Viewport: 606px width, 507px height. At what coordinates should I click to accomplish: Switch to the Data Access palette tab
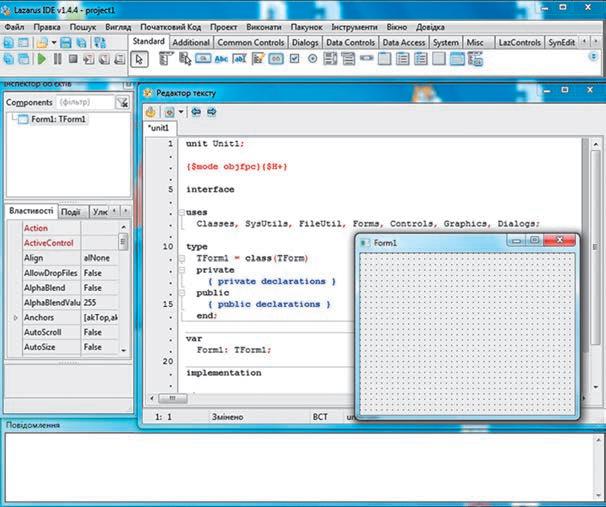(404, 43)
